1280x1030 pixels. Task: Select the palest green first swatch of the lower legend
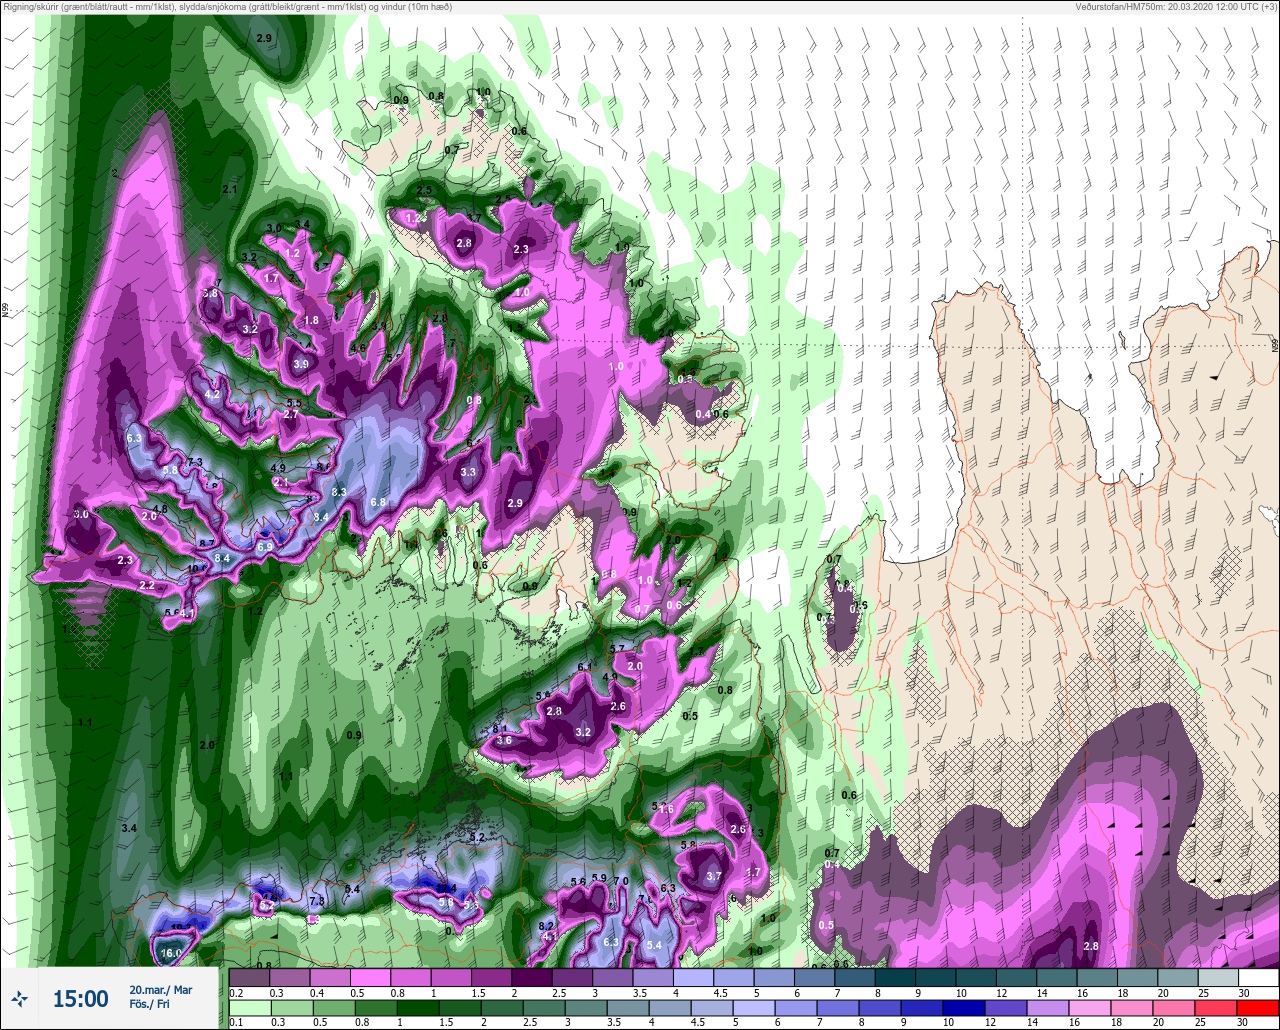pyautogui.click(x=248, y=1007)
